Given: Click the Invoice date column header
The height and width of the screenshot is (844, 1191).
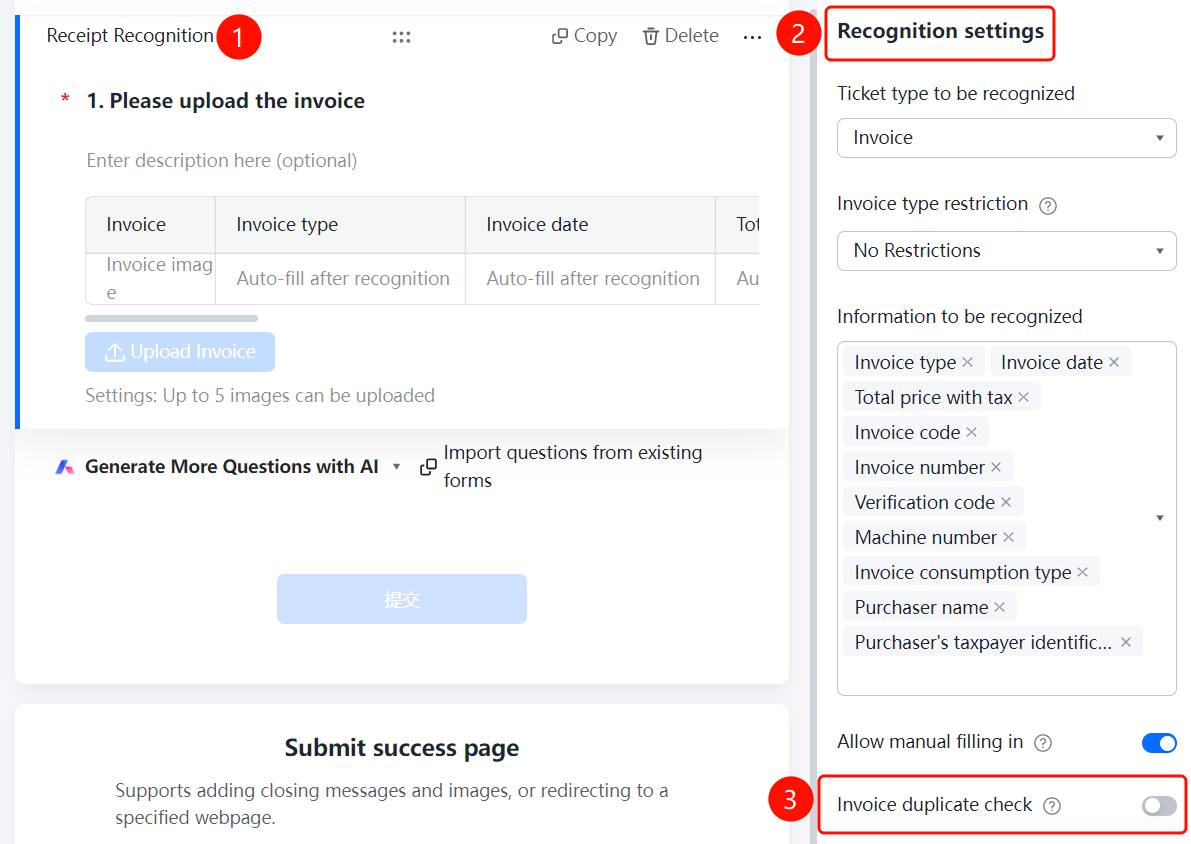Looking at the screenshot, I should coord(590,225).
